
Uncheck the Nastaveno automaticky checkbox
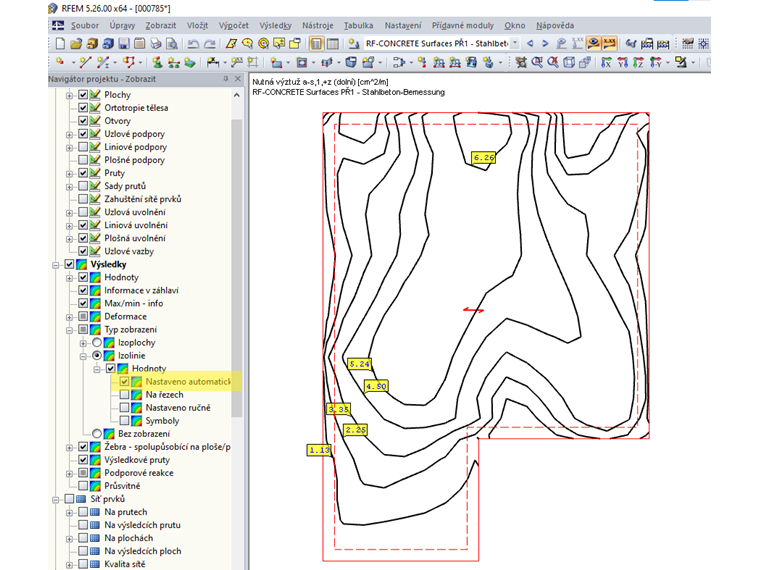[x=124, y=382]
